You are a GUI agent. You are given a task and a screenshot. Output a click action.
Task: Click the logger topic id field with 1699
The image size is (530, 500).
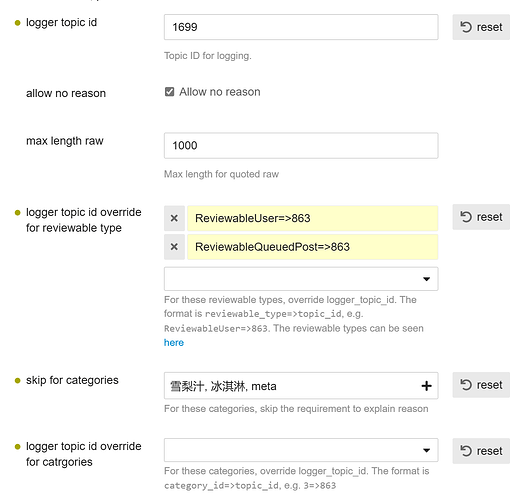301,27
